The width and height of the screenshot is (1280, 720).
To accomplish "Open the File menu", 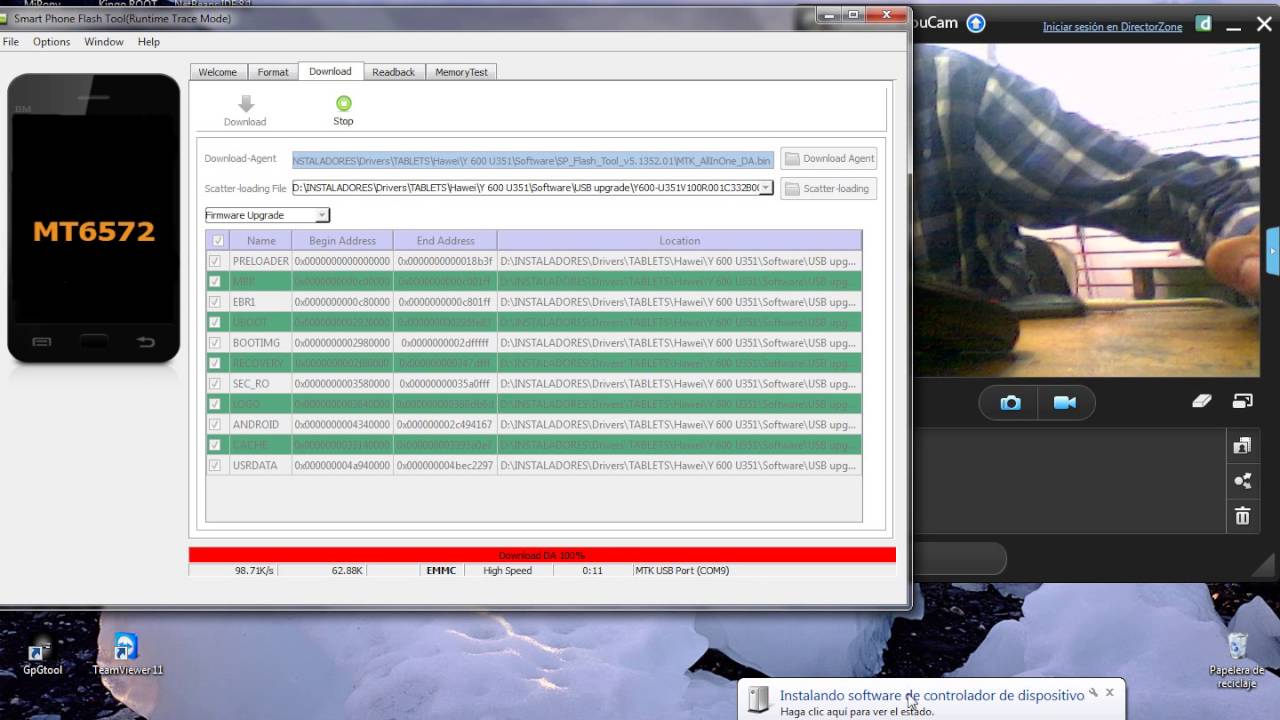I will click(x=11, y=42).
